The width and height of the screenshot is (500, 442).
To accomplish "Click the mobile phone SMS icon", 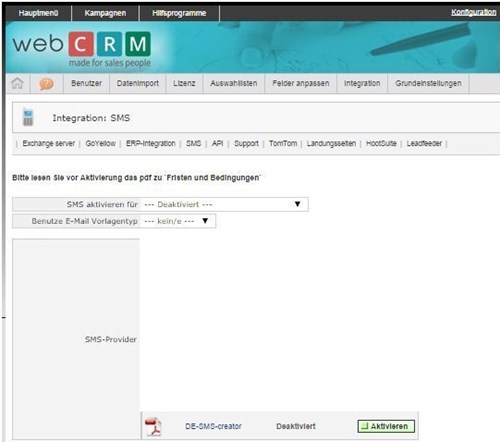I will (x=28, y=117).
